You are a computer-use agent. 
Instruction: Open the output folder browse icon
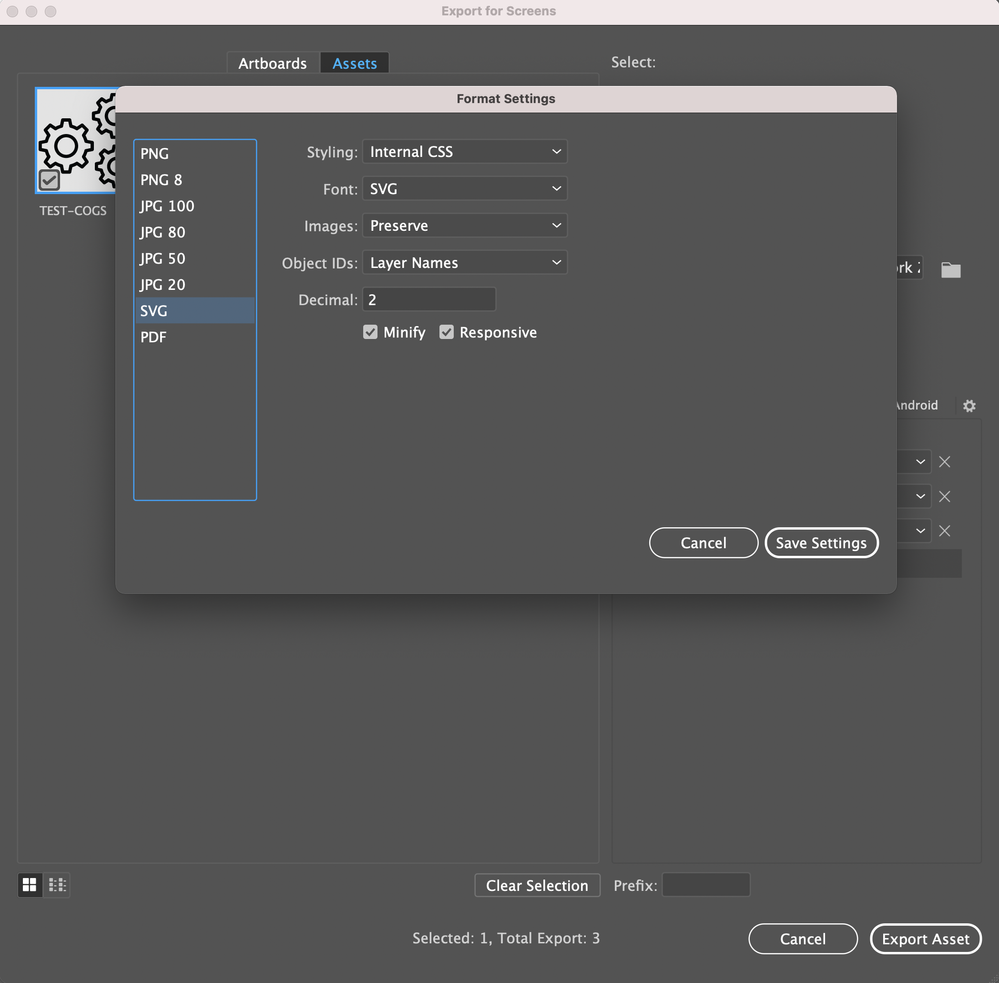(x=951, y=269)
